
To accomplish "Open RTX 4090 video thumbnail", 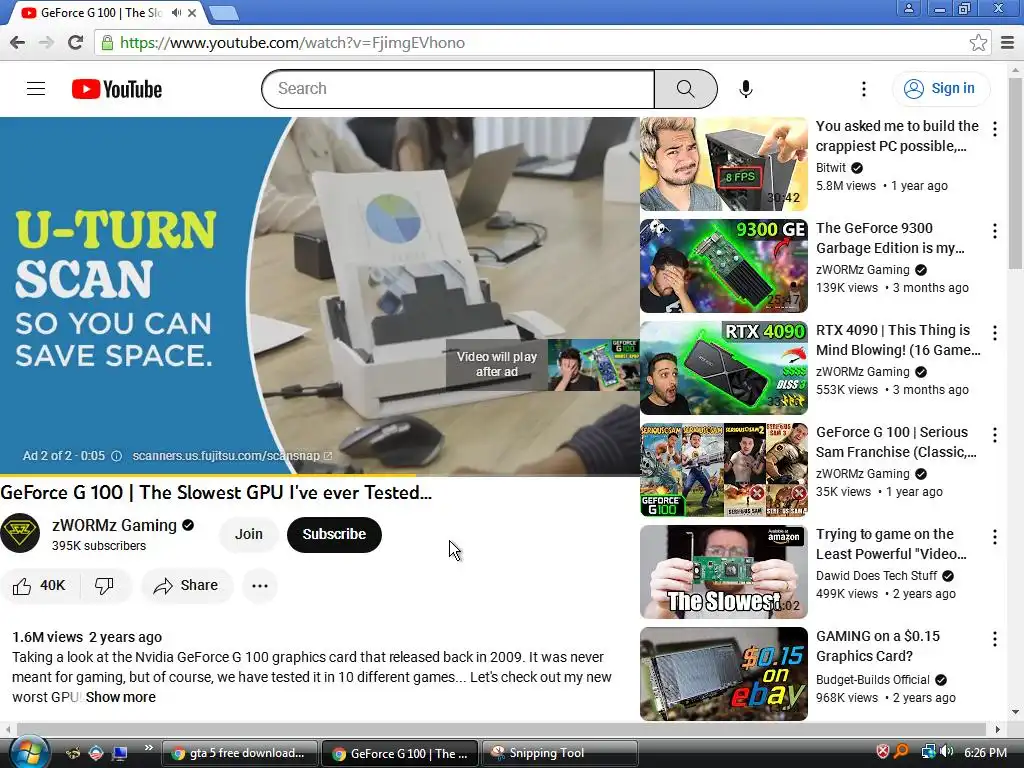I will [724, 368].
